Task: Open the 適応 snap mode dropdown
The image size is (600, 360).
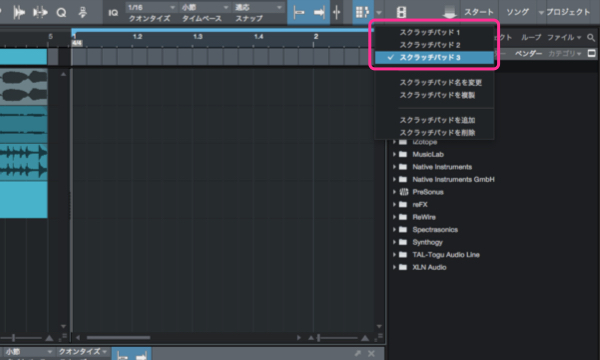Action: coord(258,7)
